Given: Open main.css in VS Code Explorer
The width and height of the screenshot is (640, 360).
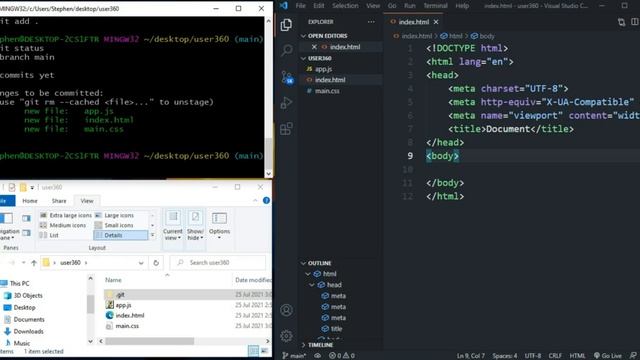Looking at the screenshot, I should tap(327, 91).
